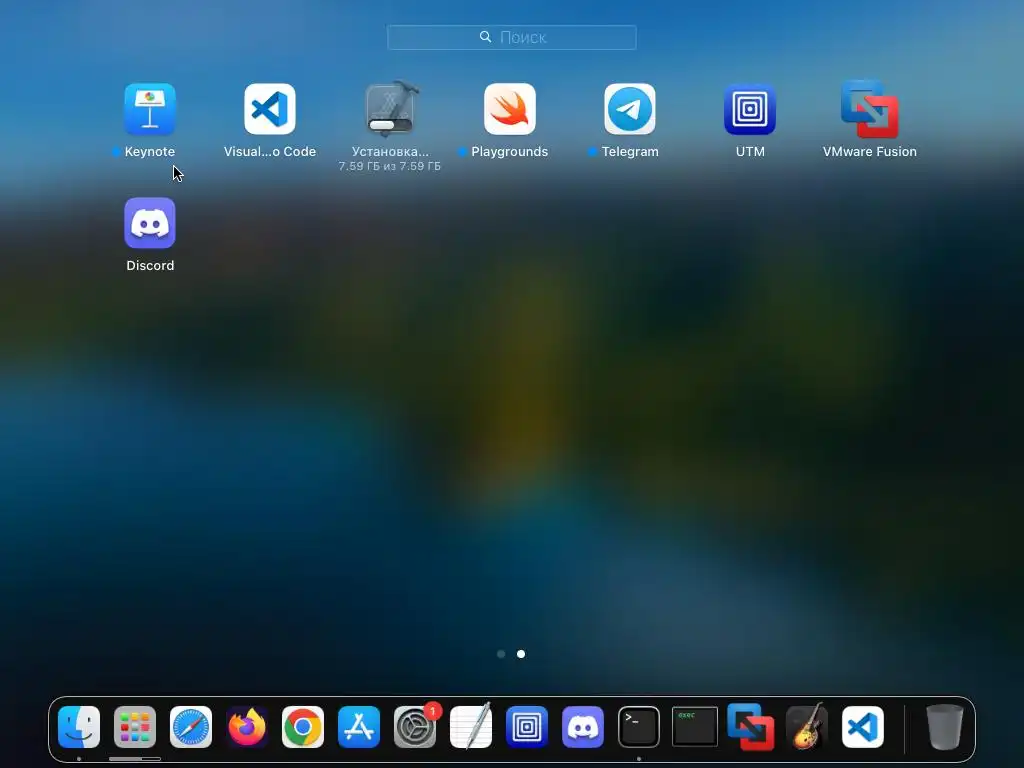Click the 'Discord' label text
1024x768 pixels.
(150, 265)
